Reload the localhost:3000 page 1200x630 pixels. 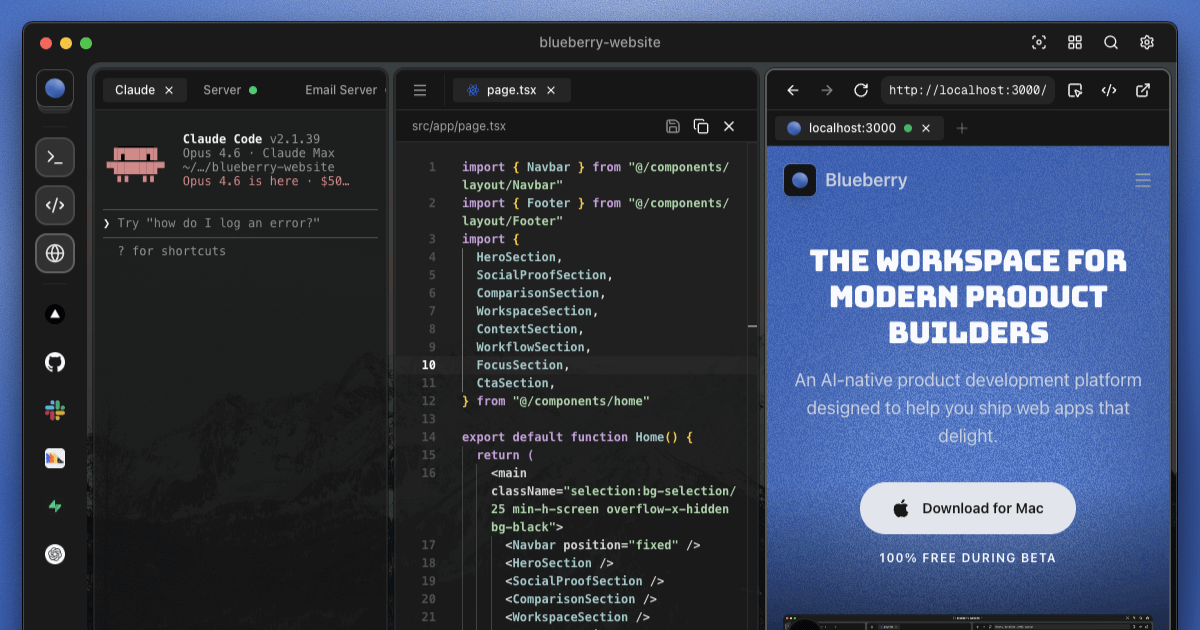[x=860, y=90]
